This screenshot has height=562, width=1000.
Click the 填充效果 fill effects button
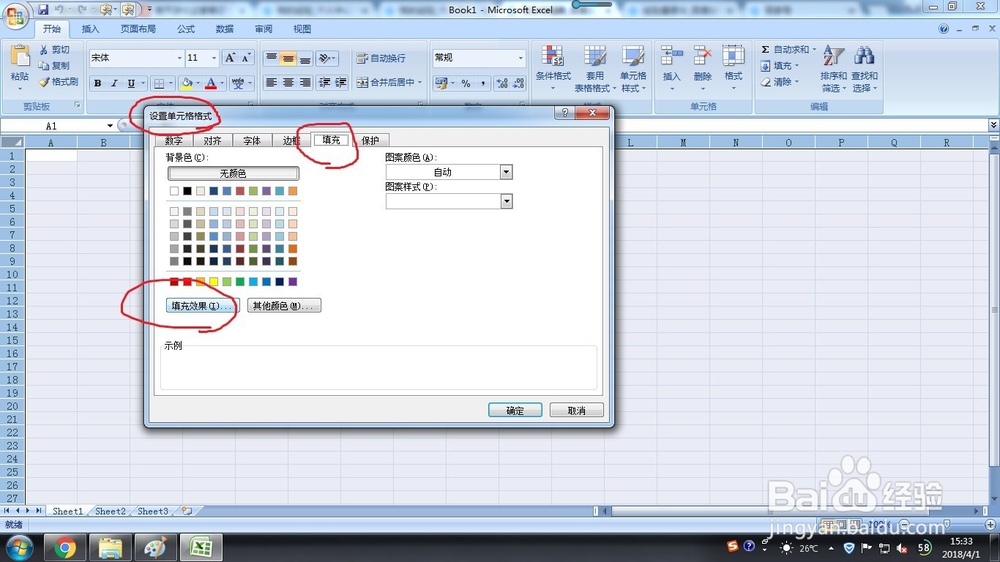click(x=202, y=306)
